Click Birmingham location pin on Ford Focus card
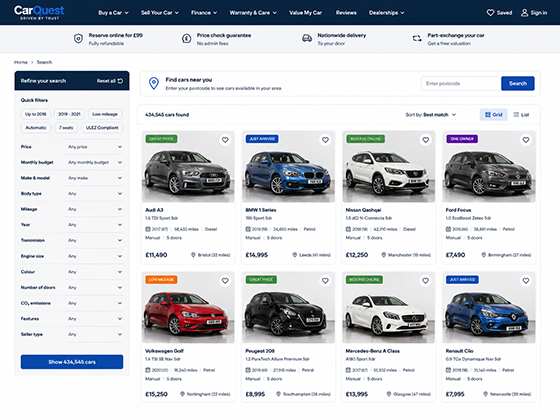This screenshot has height=420, width=560. point(484,255)
